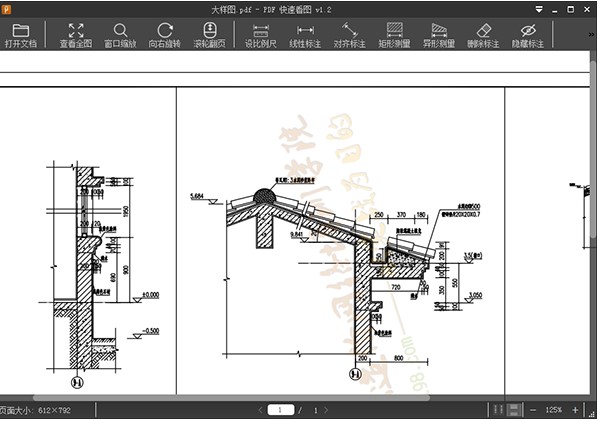This screenshot has height=421, width=602.
Task: Click the -0.500 elevation label
Action: tap(150, 331)
